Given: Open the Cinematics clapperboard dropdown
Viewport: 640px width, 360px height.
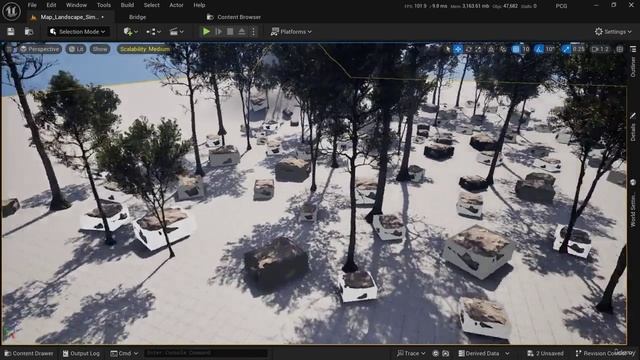Looking at the screenshot, I should click(176, 31).
